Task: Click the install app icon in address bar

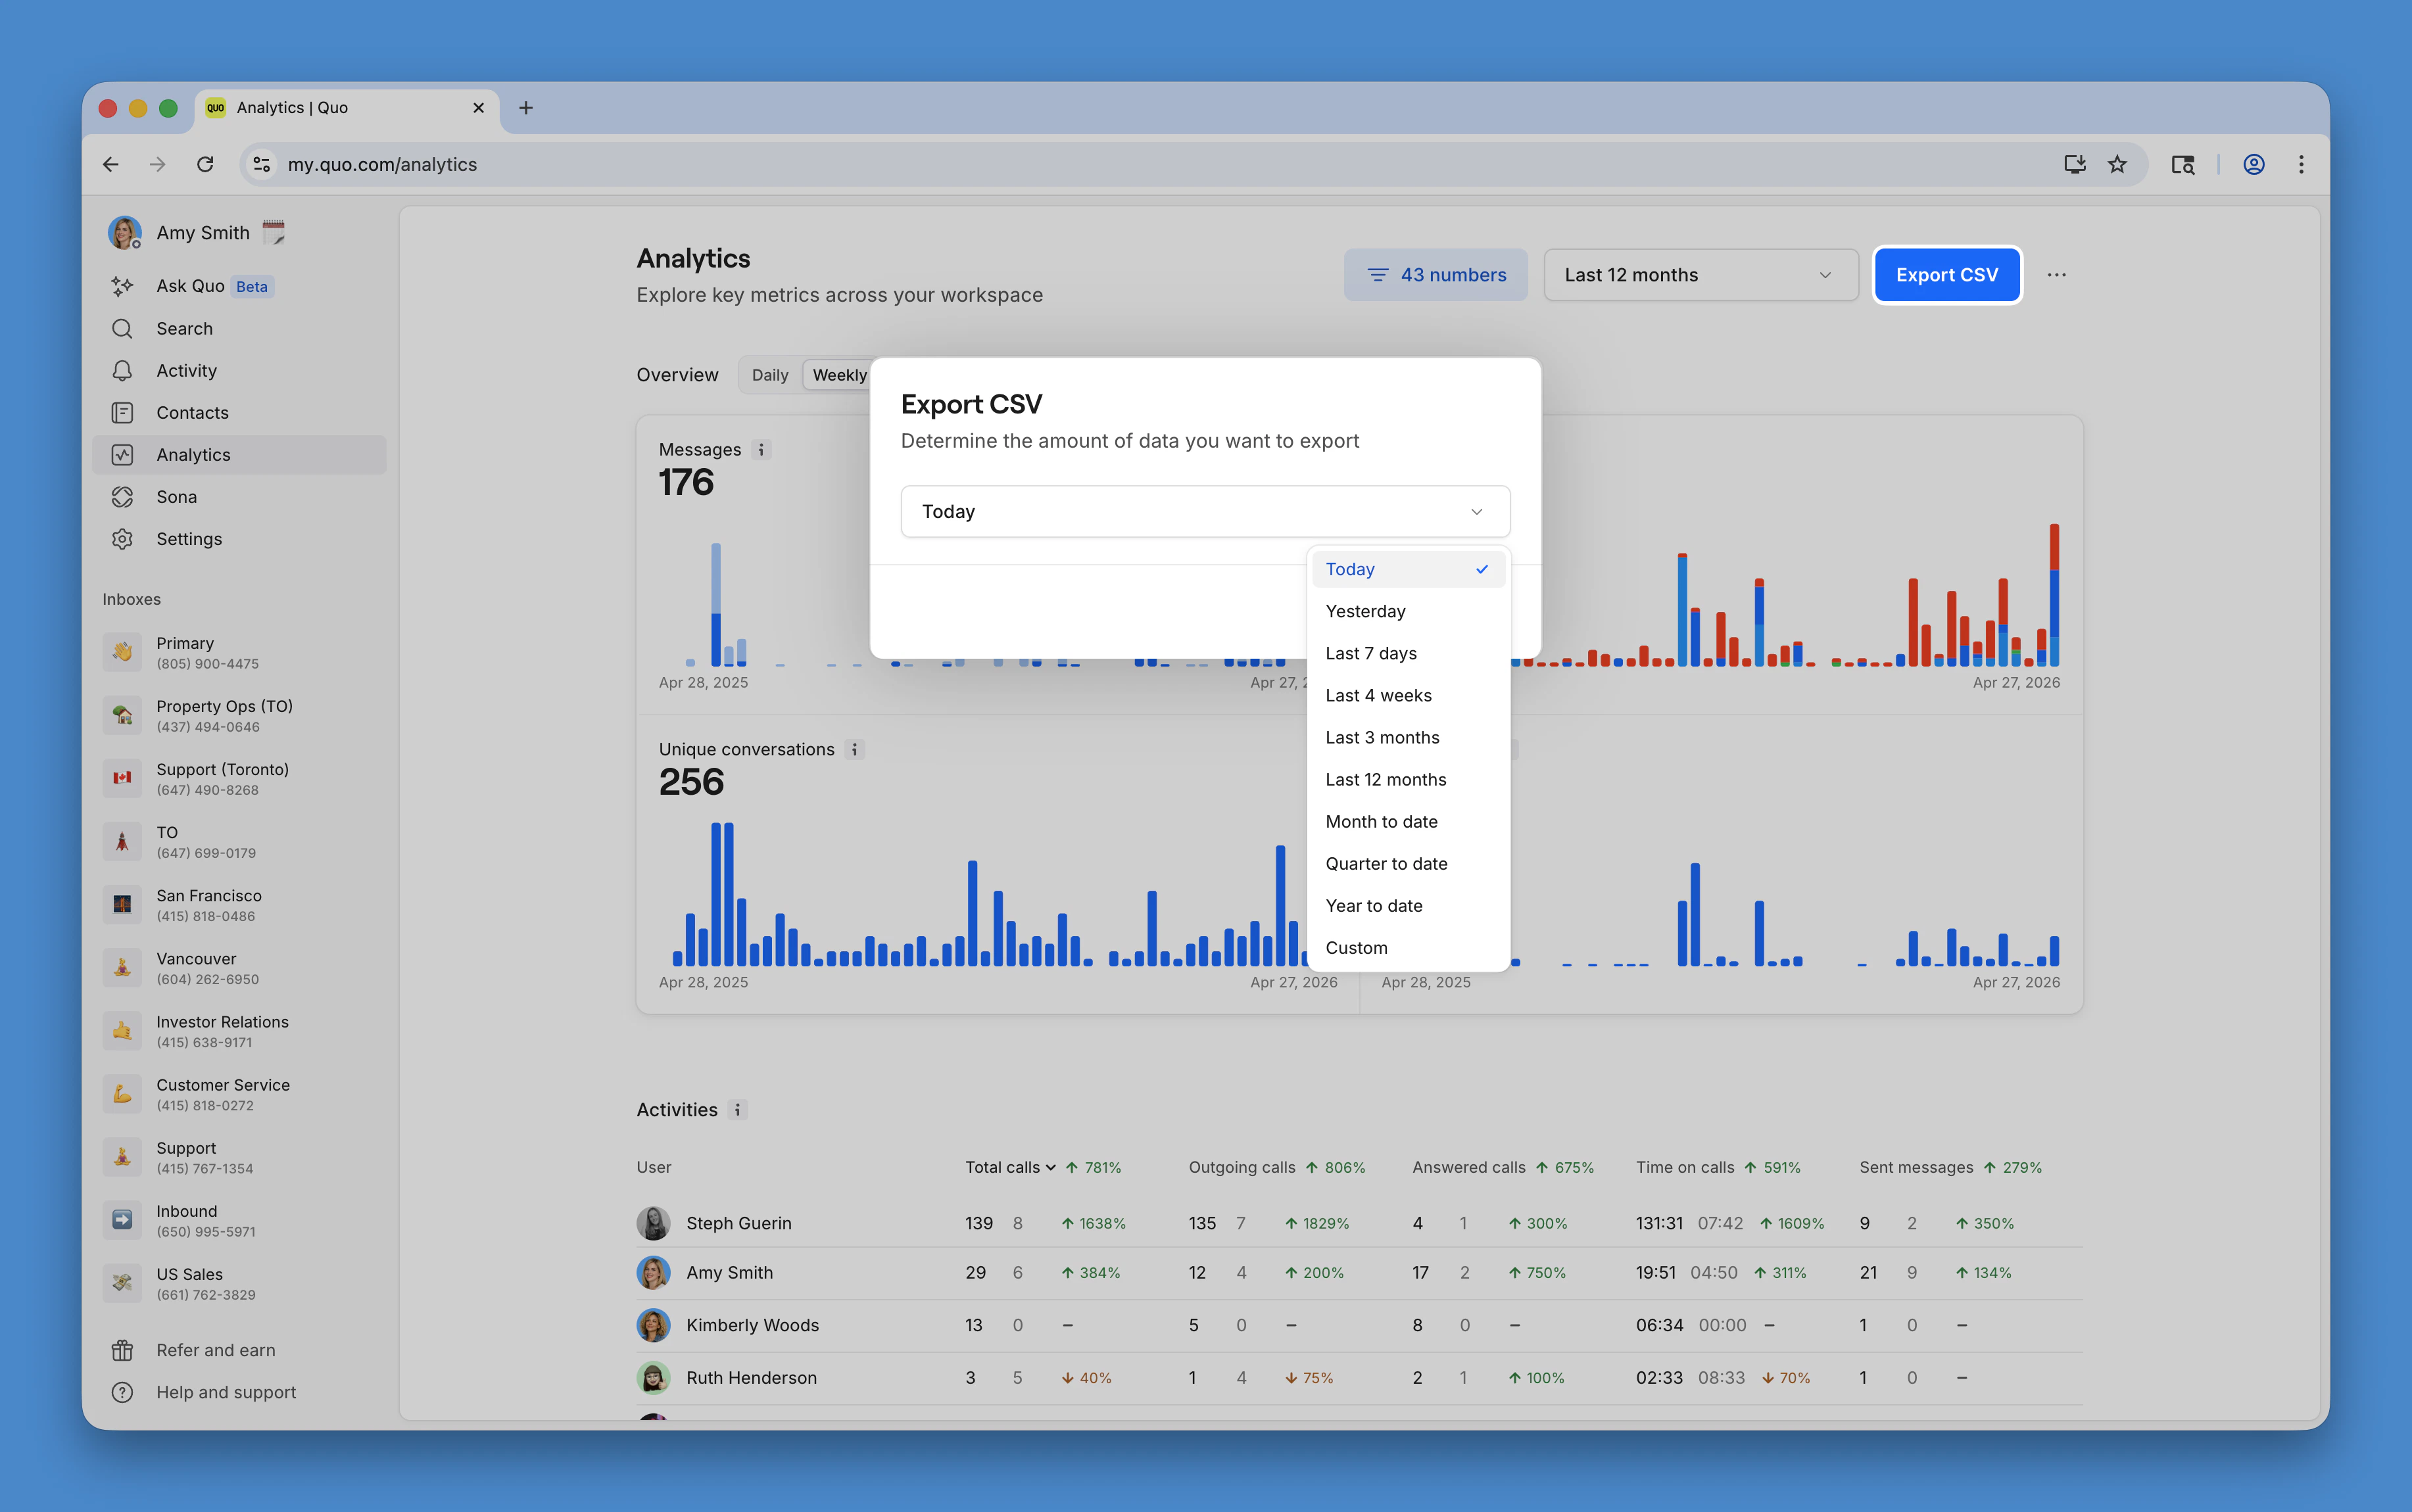Action: click(x=2074, y=164)
